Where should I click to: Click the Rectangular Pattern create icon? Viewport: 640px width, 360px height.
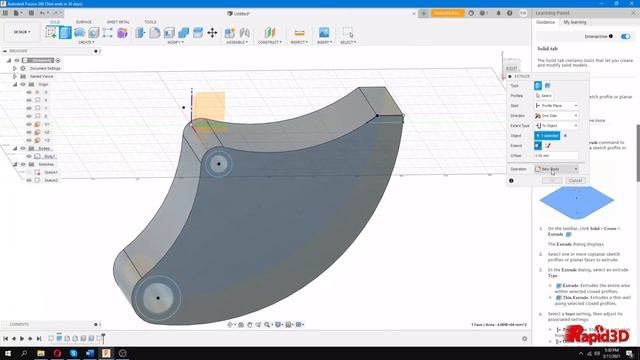tap(108, 33)
